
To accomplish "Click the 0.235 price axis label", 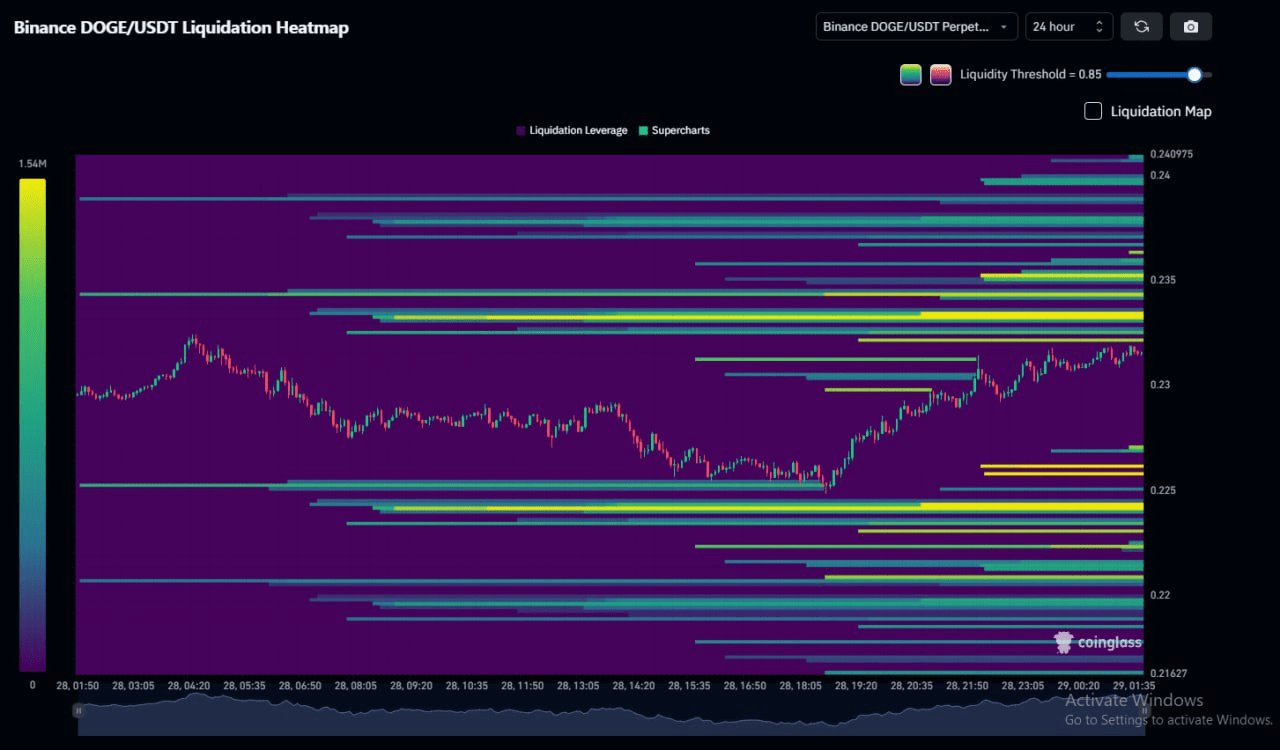I will pos(1162,280).
